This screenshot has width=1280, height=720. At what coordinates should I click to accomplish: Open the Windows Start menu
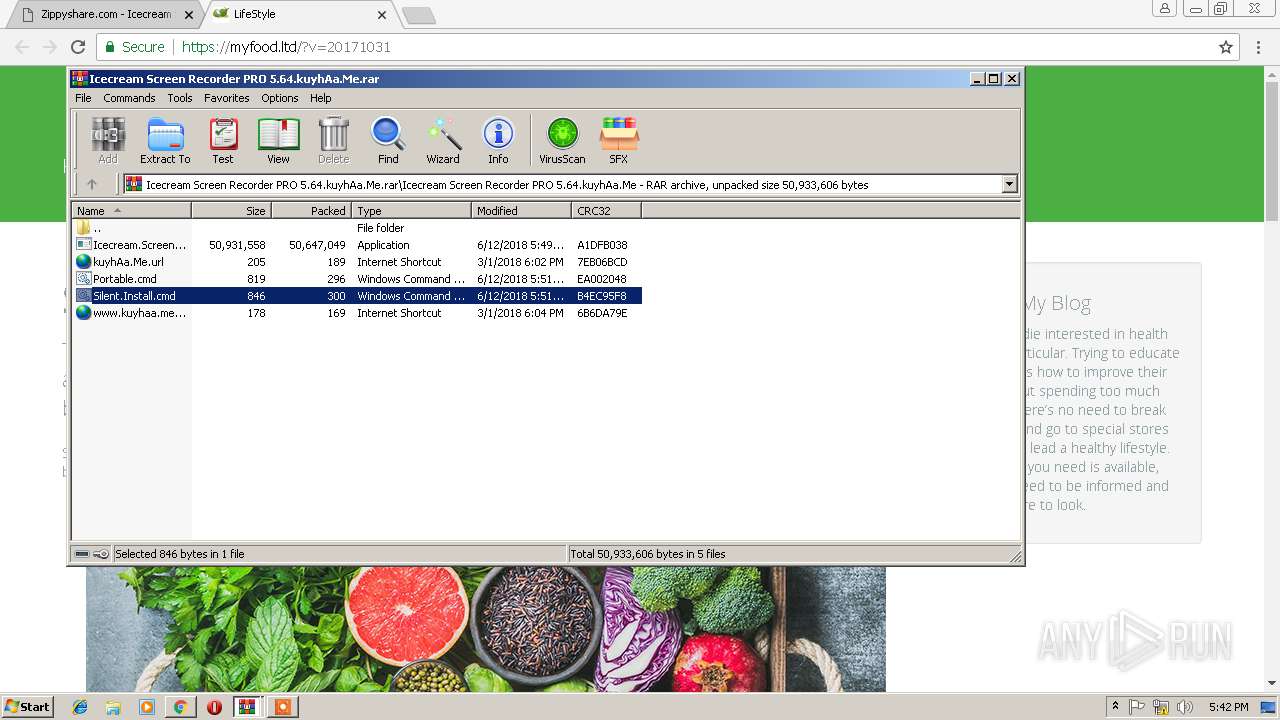27,707
